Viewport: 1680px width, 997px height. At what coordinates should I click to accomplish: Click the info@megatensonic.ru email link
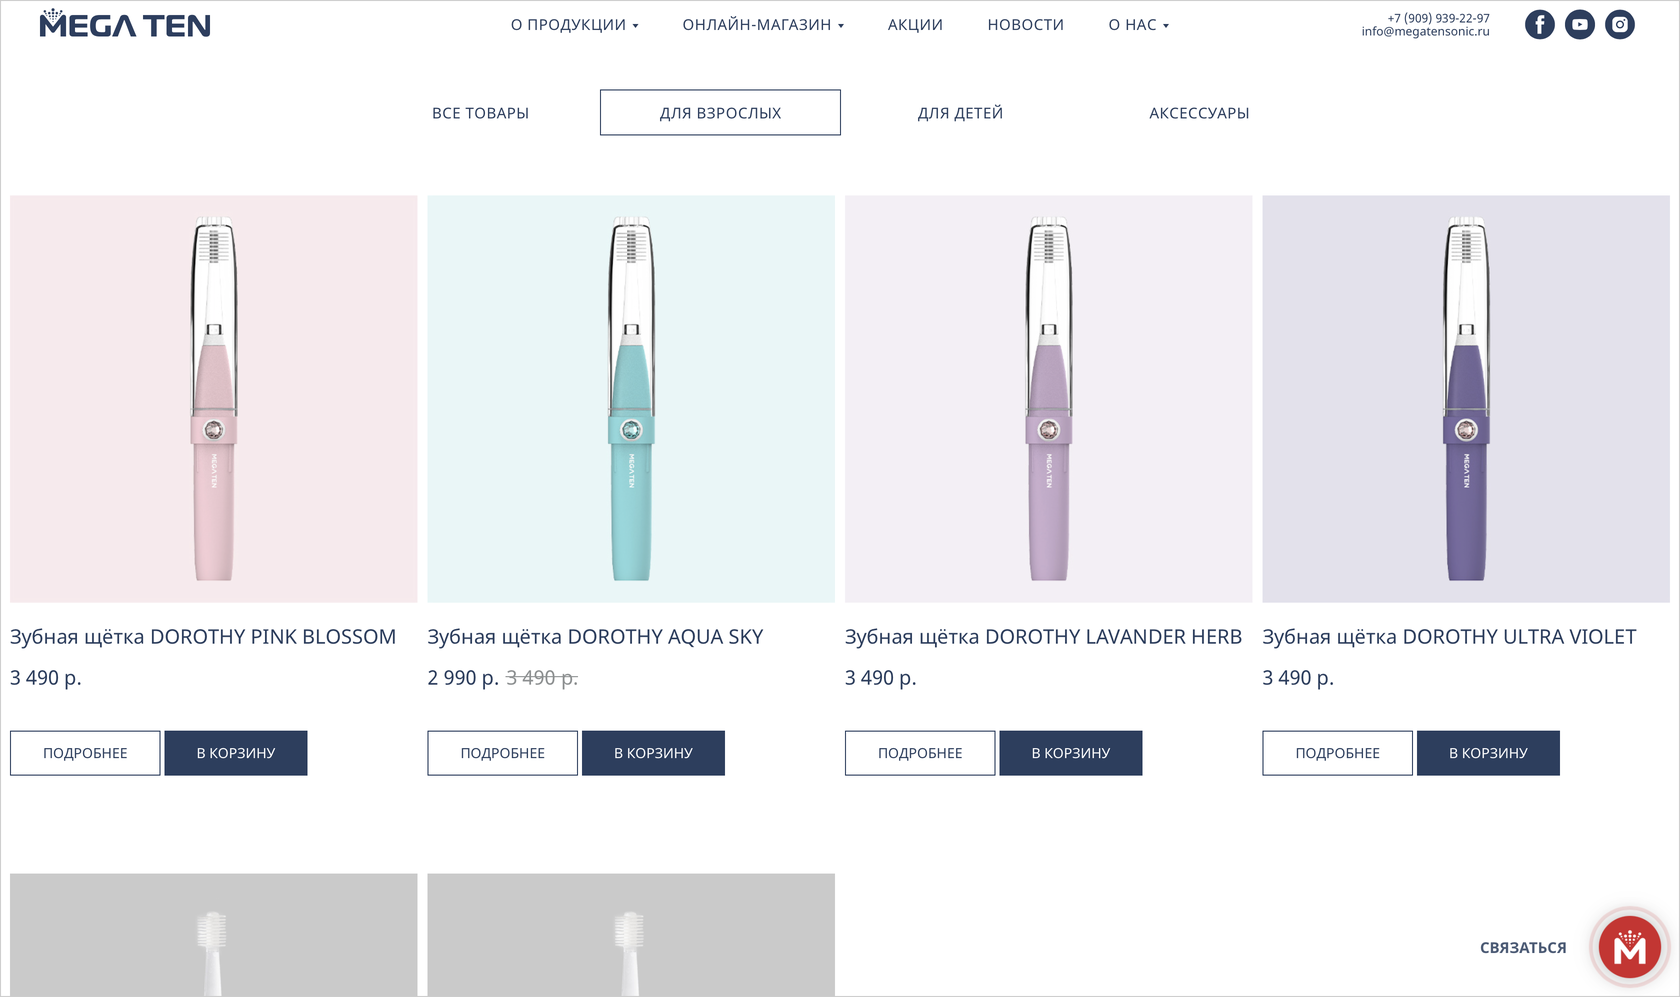tap(1425, 32)
